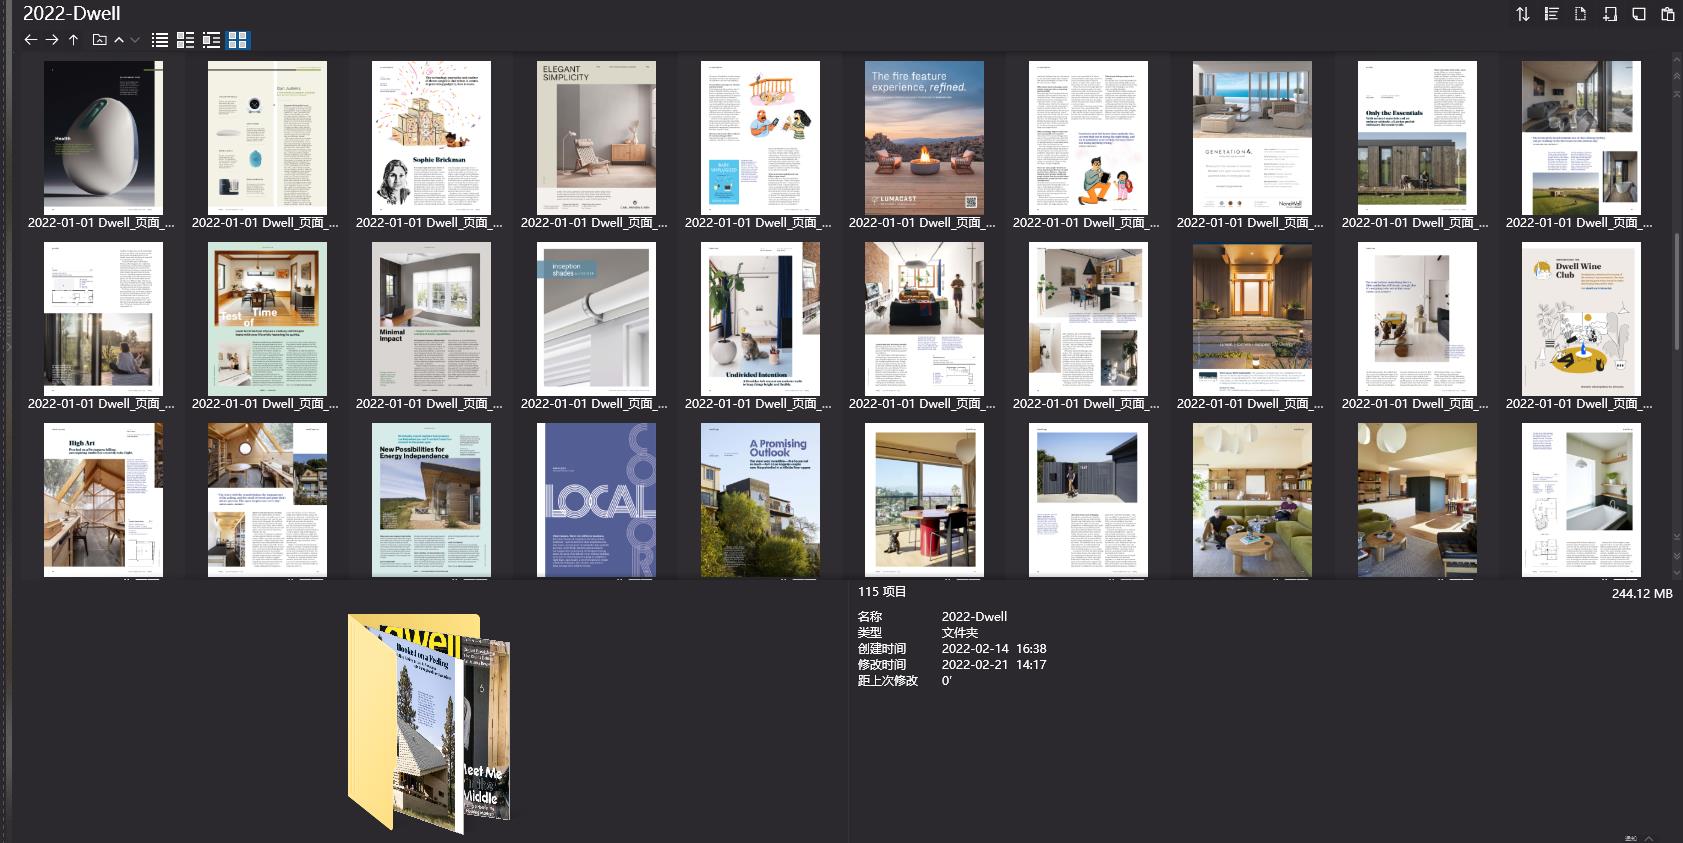Image resolution: width=1683 pixels, height=843 pixels.
Task: Open the grouping list options icon
Action: tap(1552, 14)
